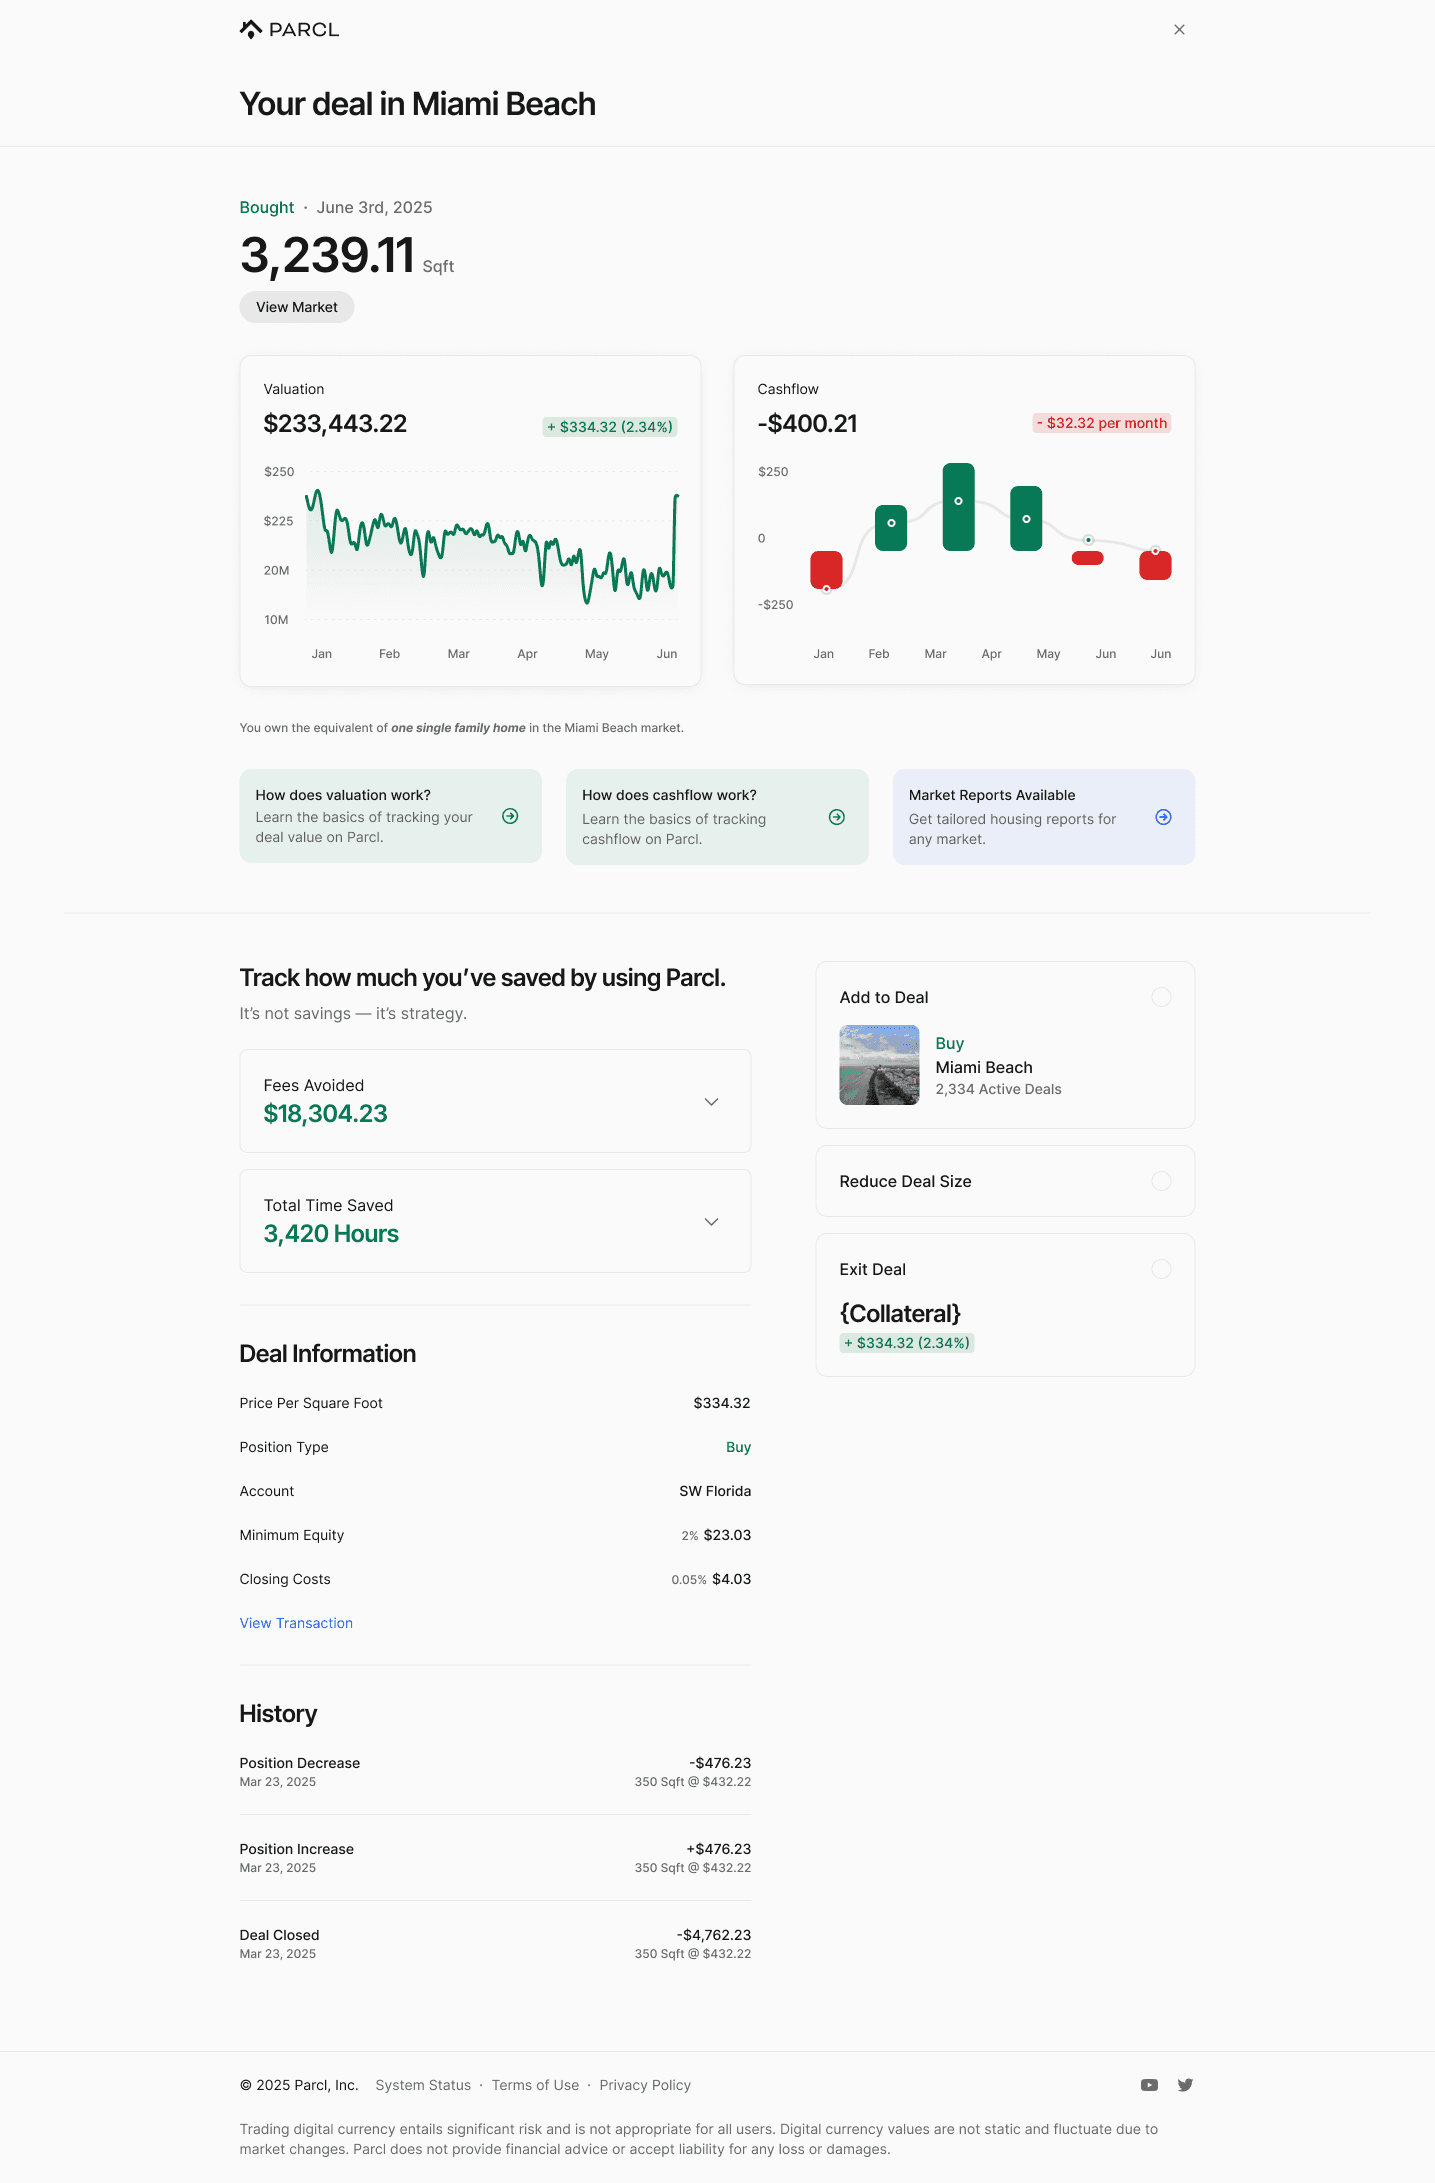
Task: Select the Exit Deal radio
Action: 1161,1269
